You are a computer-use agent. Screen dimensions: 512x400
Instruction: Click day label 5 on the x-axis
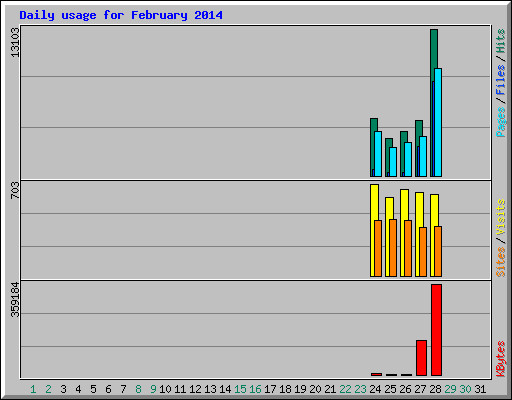(x=93, y=389)
